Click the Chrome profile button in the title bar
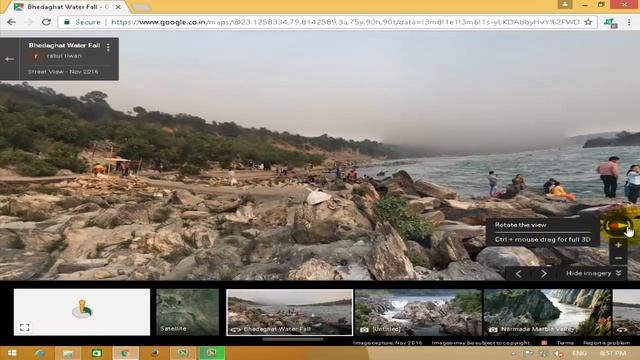640x360 pixels. (x=565, y=4)
